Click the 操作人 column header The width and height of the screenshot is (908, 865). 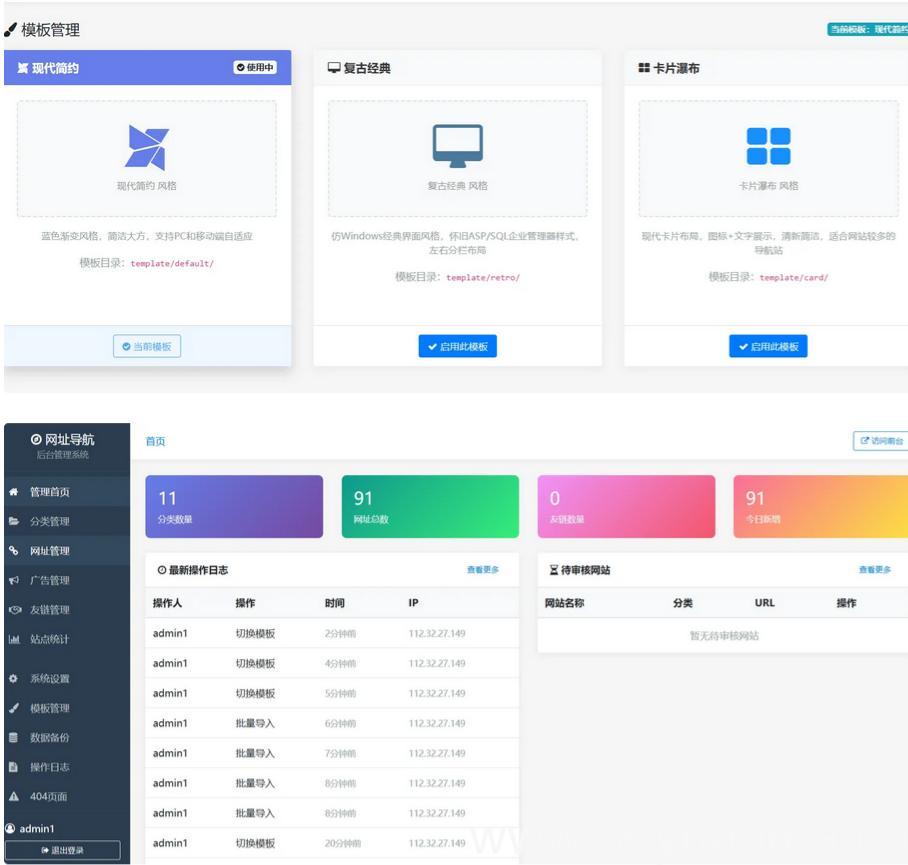[167, 603]
